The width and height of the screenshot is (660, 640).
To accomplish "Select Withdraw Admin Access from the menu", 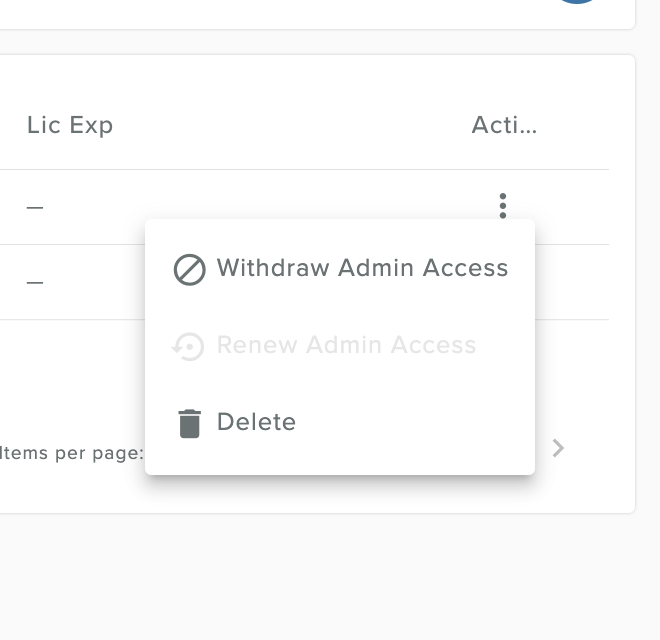I will pyautogui.click(x=340, y=268).
